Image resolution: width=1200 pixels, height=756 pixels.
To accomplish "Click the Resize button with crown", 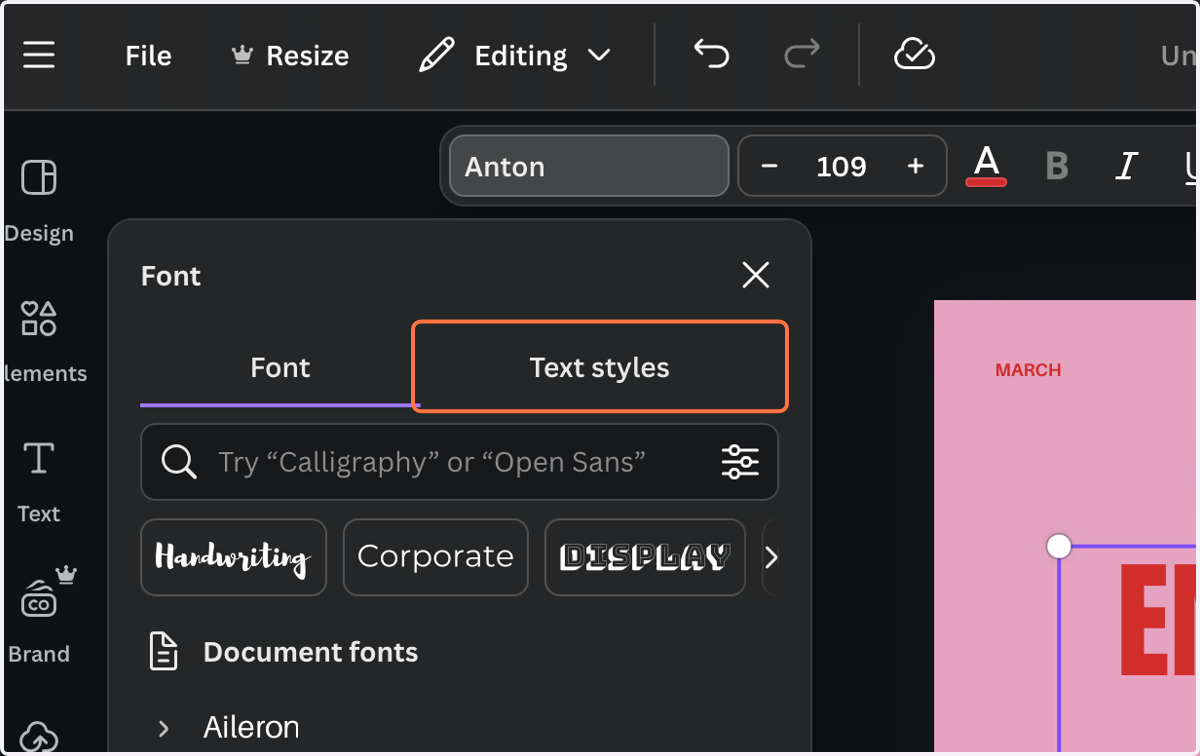I will (290, 56).
